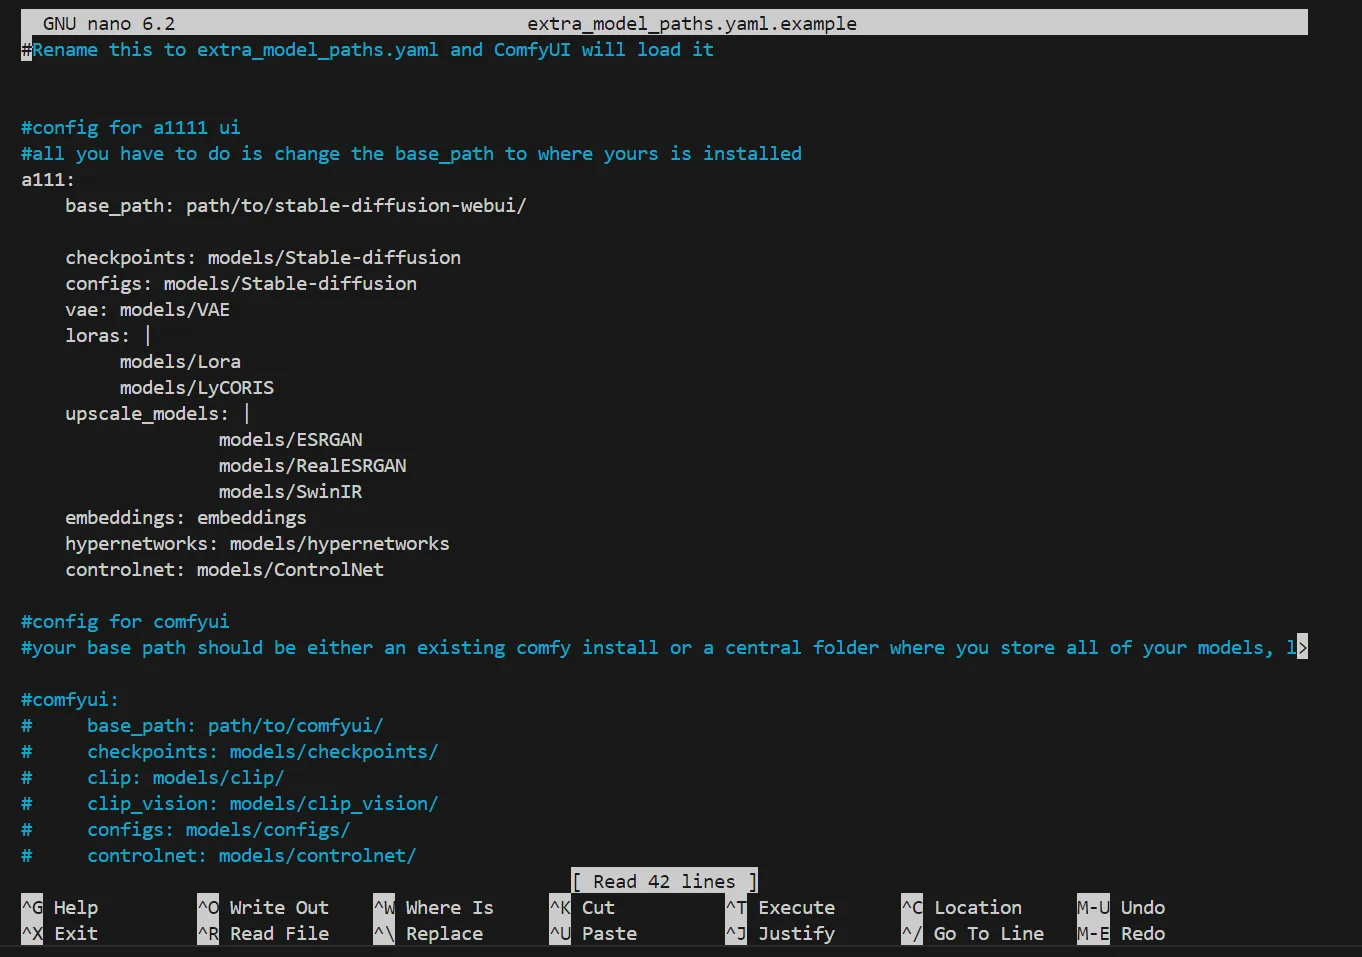This screenshot has width=1362, height=957.
Task: Click the '#comfyui:' commented key
Action: [70, 699]
